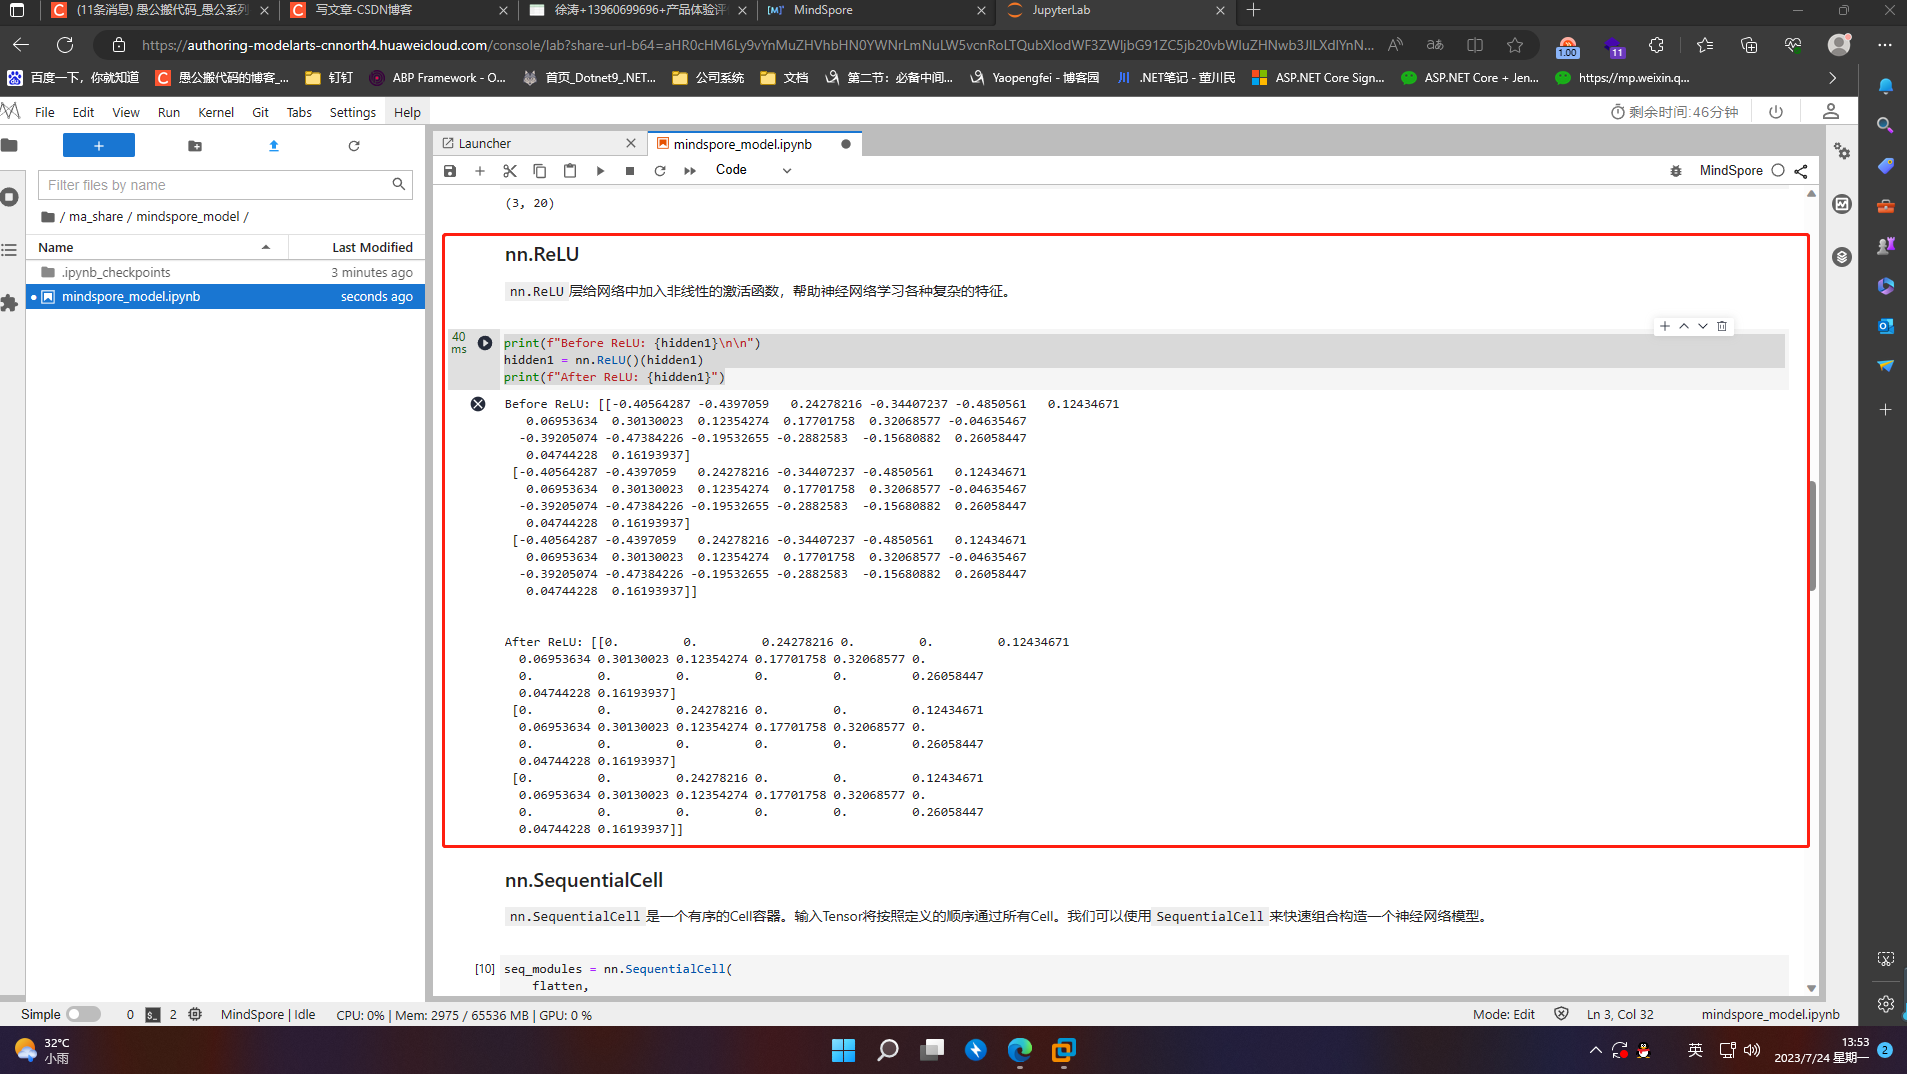The height and width of the screenshot is (1074, 1907).
Task: Copy selected cells in the notebook toolbar
Action: pos(540,171)
